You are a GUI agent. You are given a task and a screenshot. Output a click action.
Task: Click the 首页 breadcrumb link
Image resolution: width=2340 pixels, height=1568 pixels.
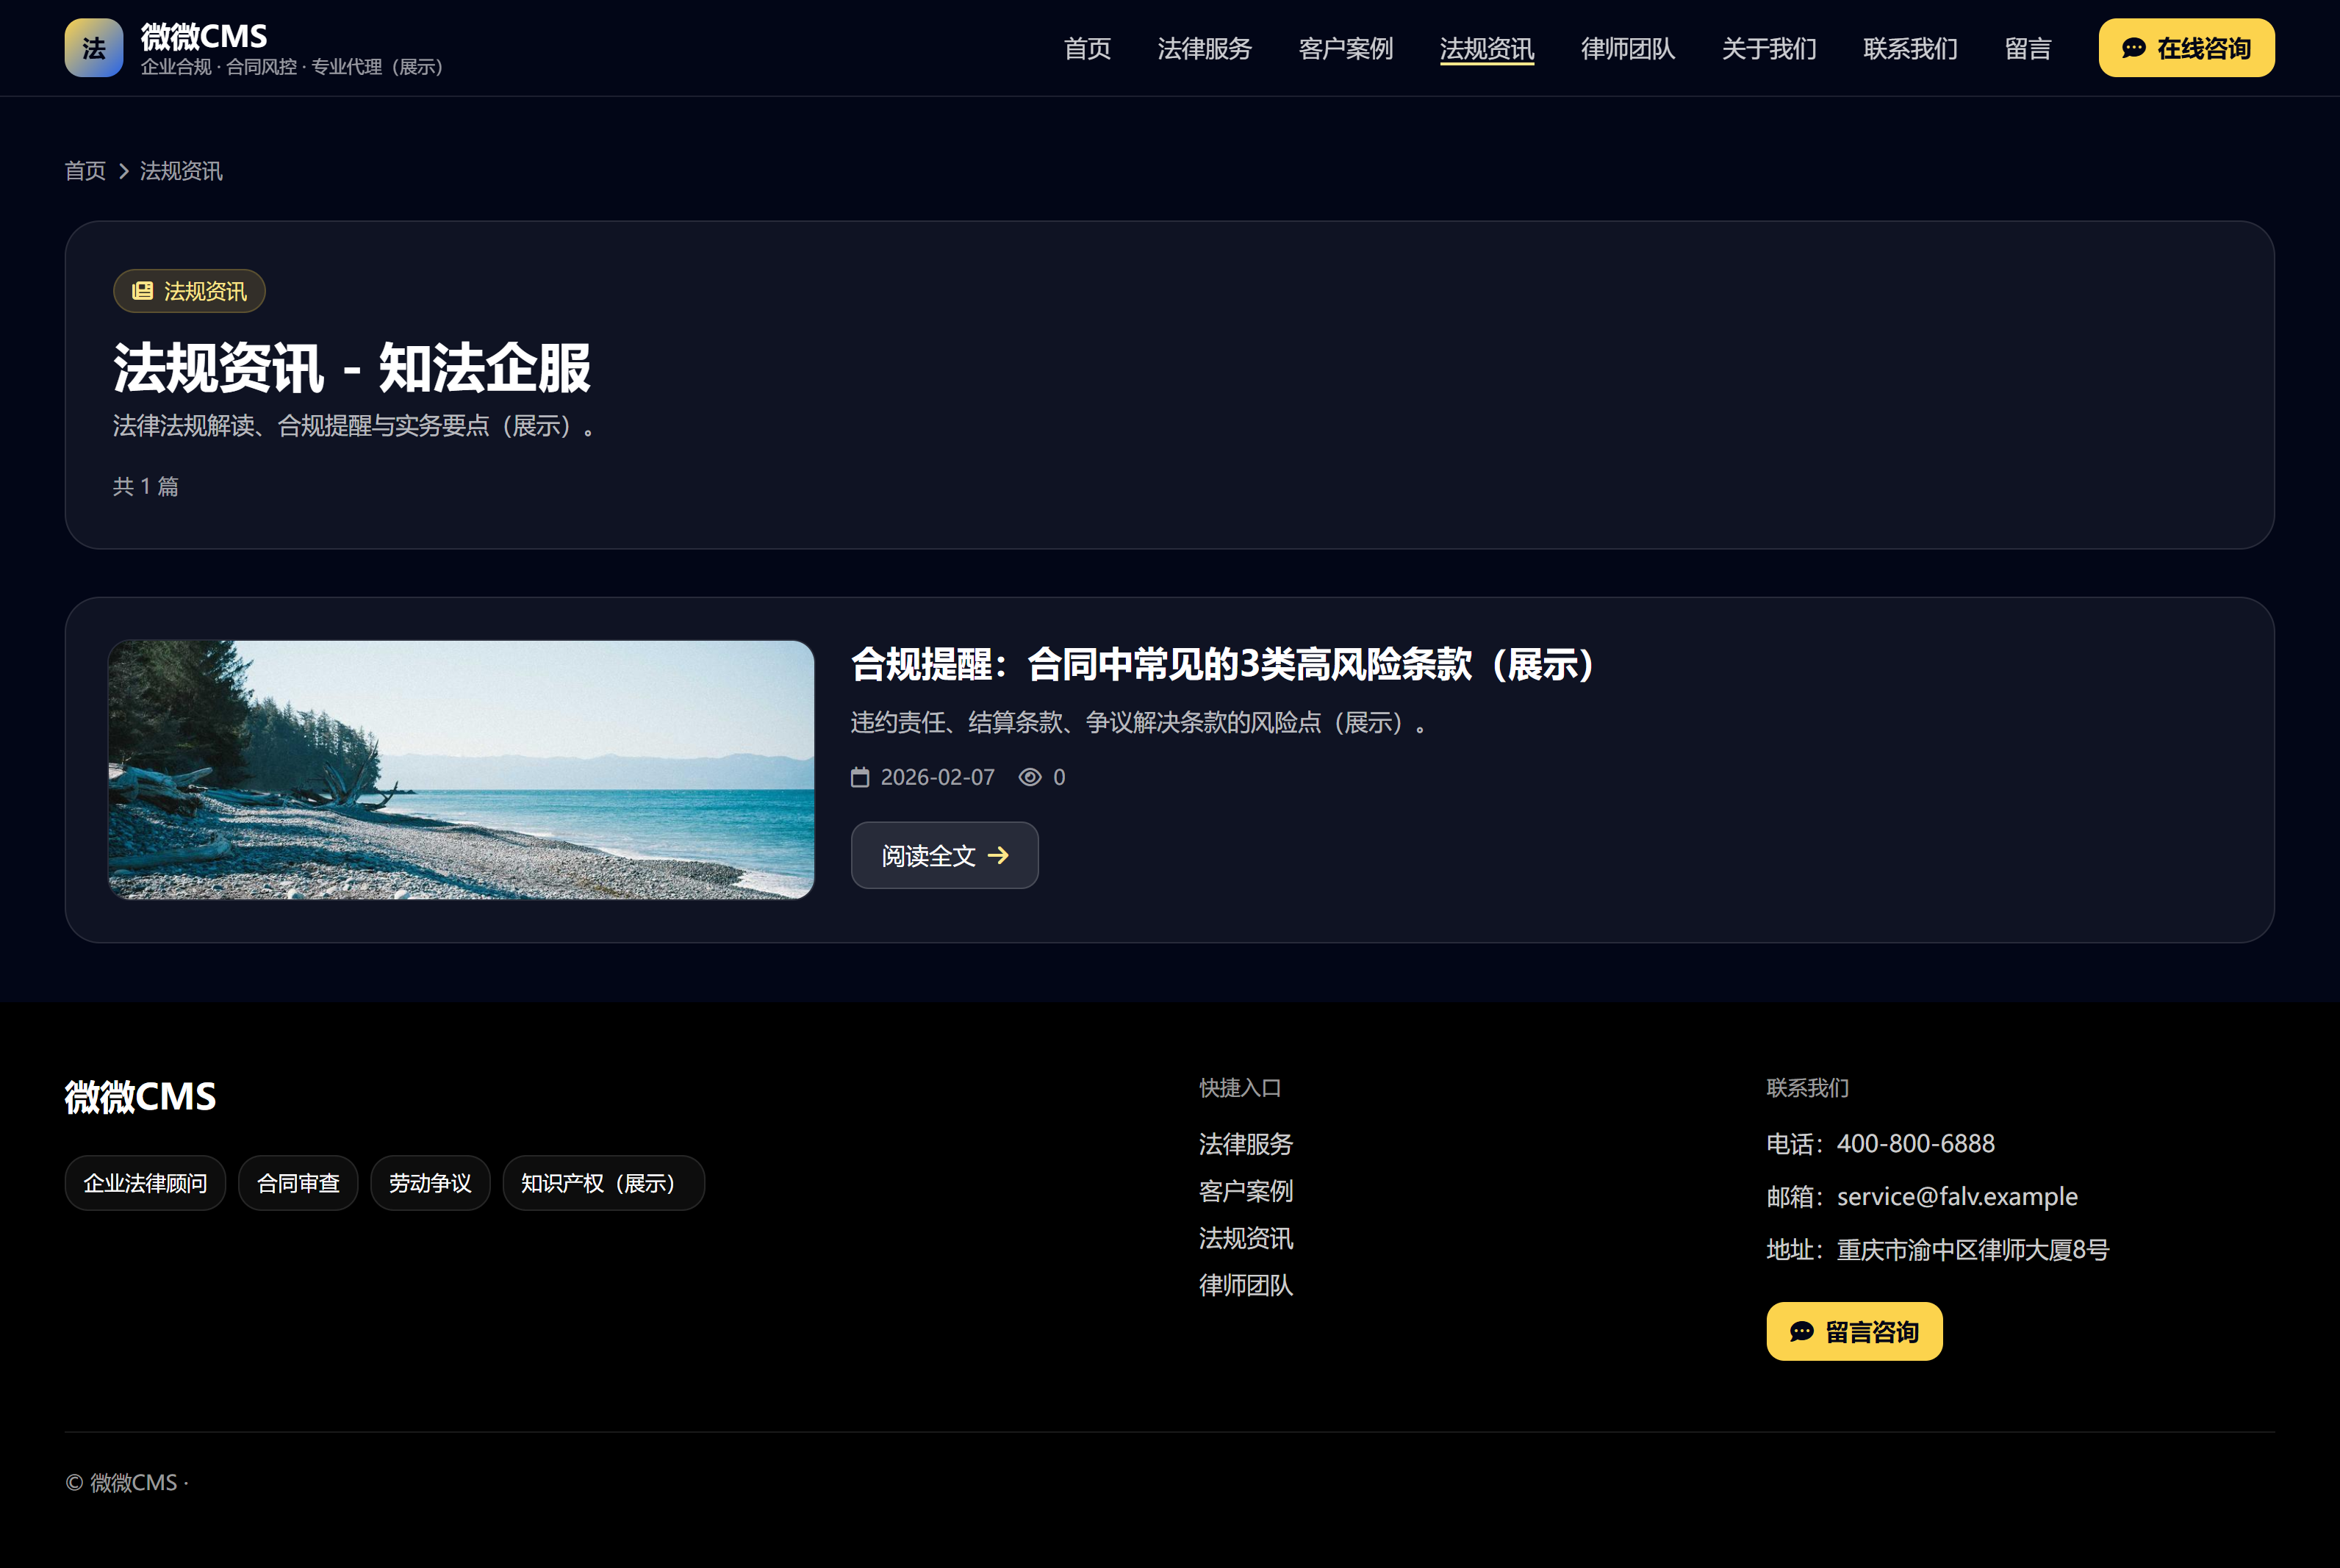pyautogui.click(x=85, y=171)
